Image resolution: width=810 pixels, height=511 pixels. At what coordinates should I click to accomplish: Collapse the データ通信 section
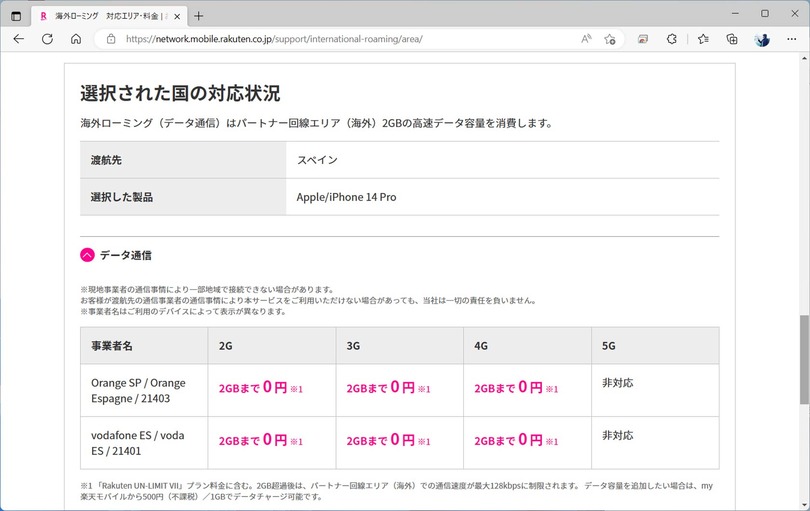click(87, 255)
